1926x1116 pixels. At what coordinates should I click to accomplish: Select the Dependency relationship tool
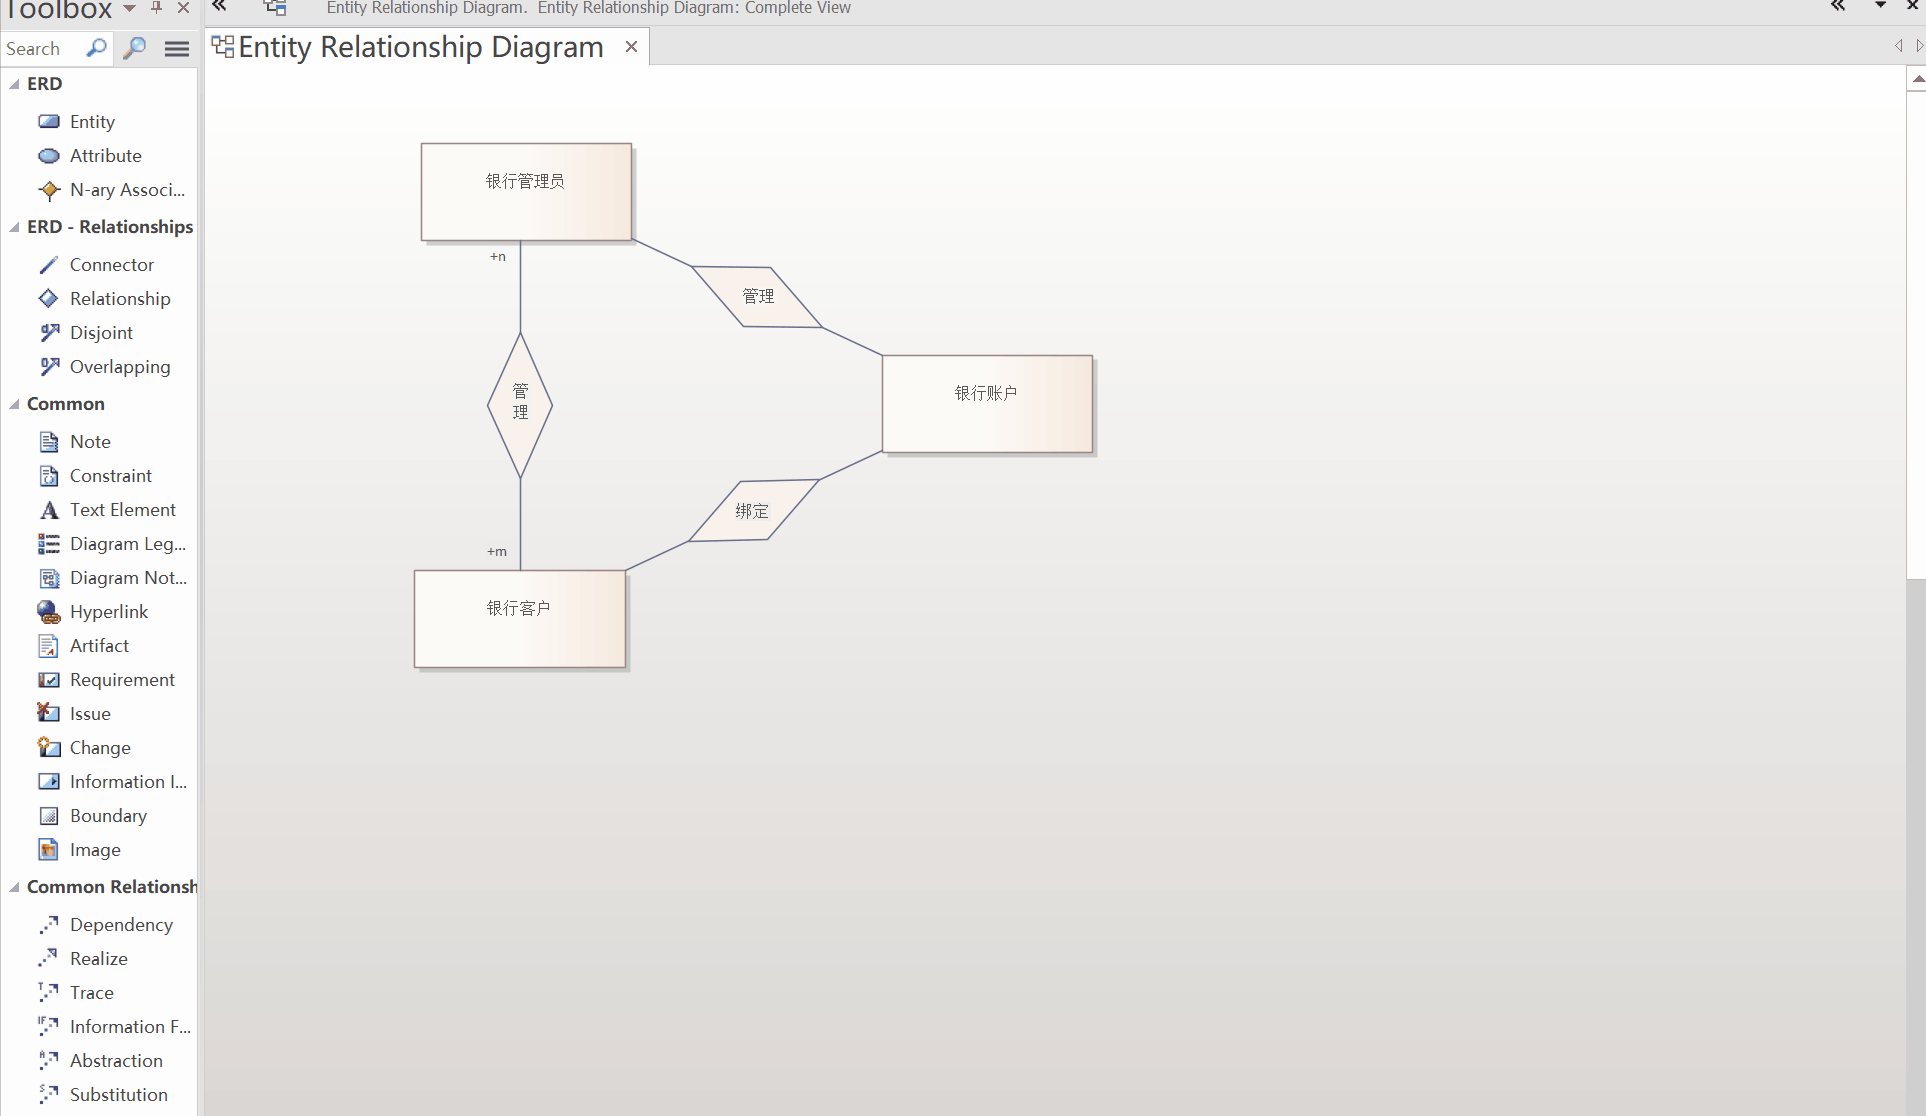tap(120, 925)
